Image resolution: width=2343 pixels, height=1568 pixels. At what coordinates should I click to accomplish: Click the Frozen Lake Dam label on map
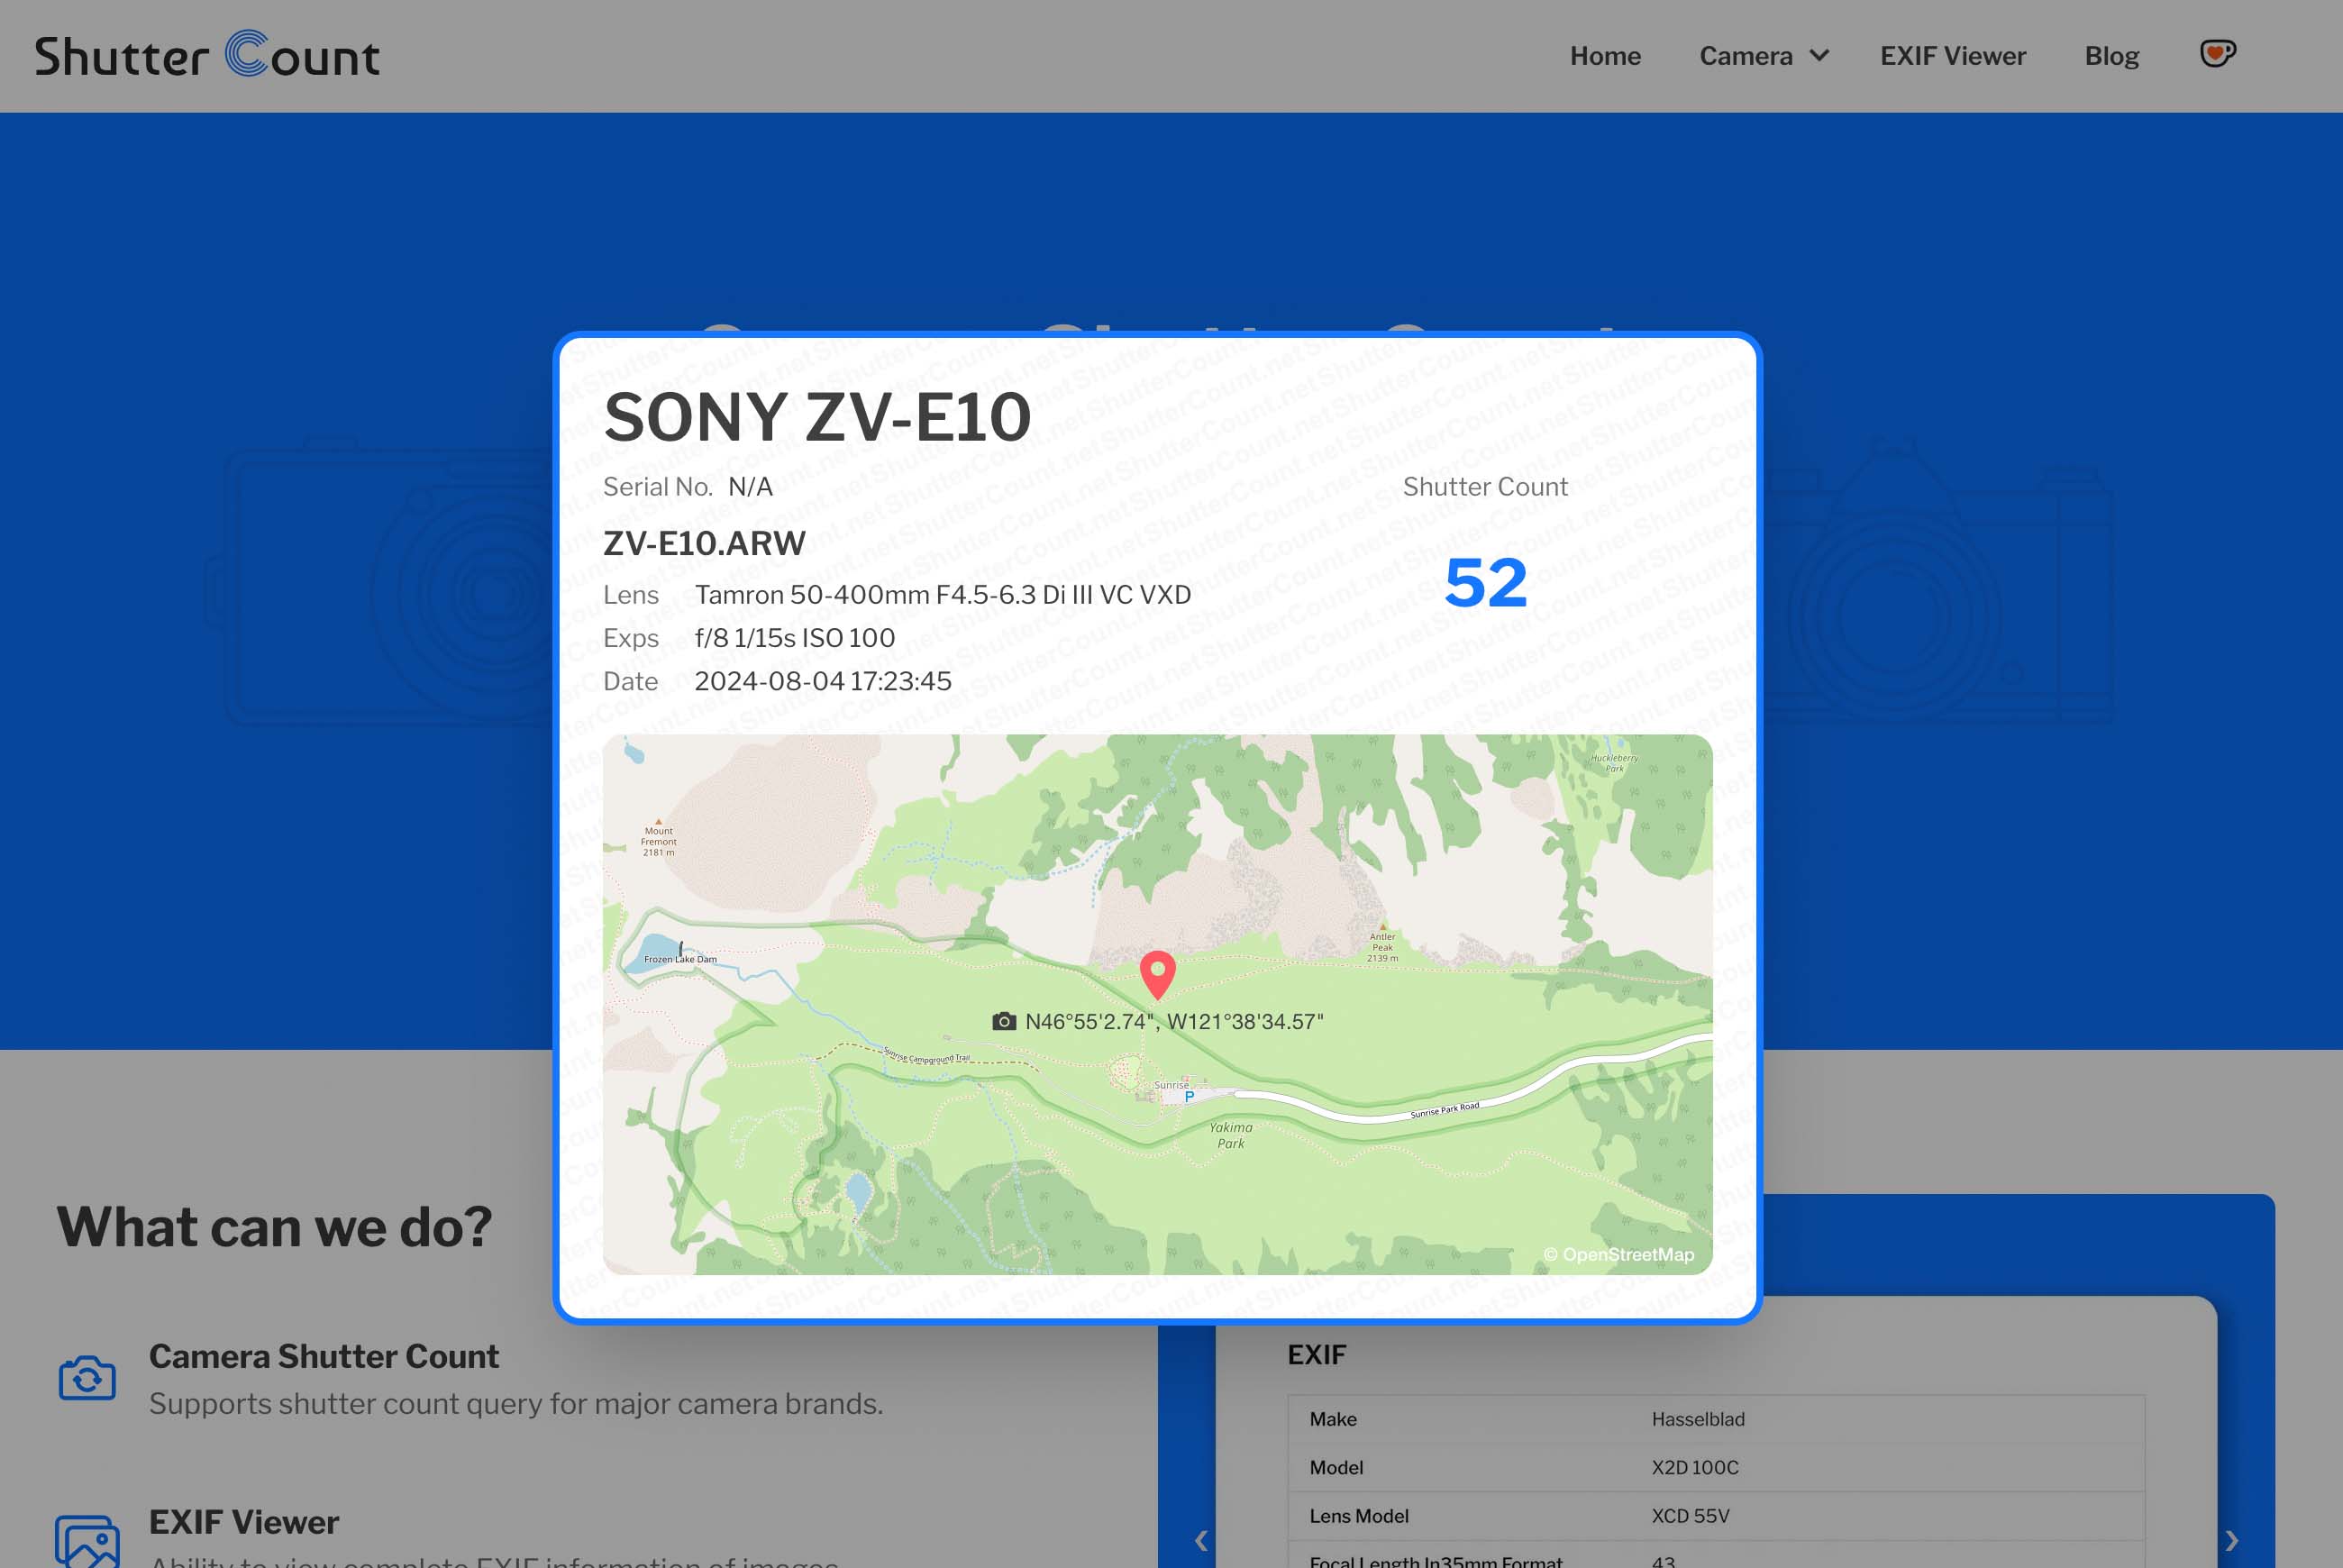(680, 959)
